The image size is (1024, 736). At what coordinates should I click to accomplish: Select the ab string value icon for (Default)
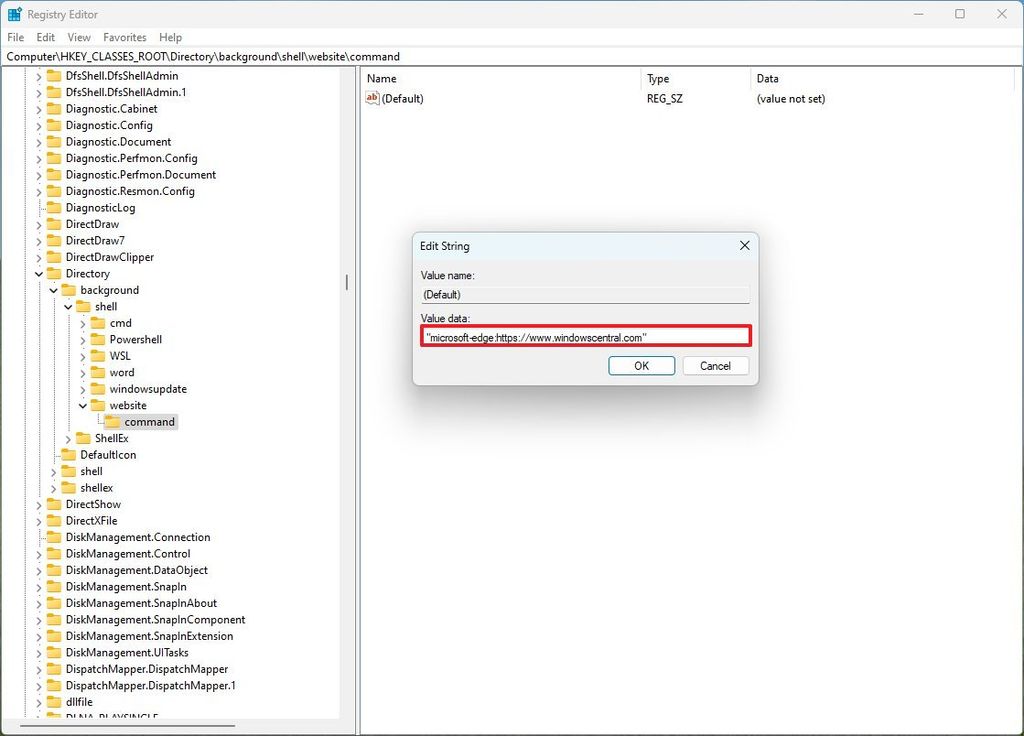371,98
